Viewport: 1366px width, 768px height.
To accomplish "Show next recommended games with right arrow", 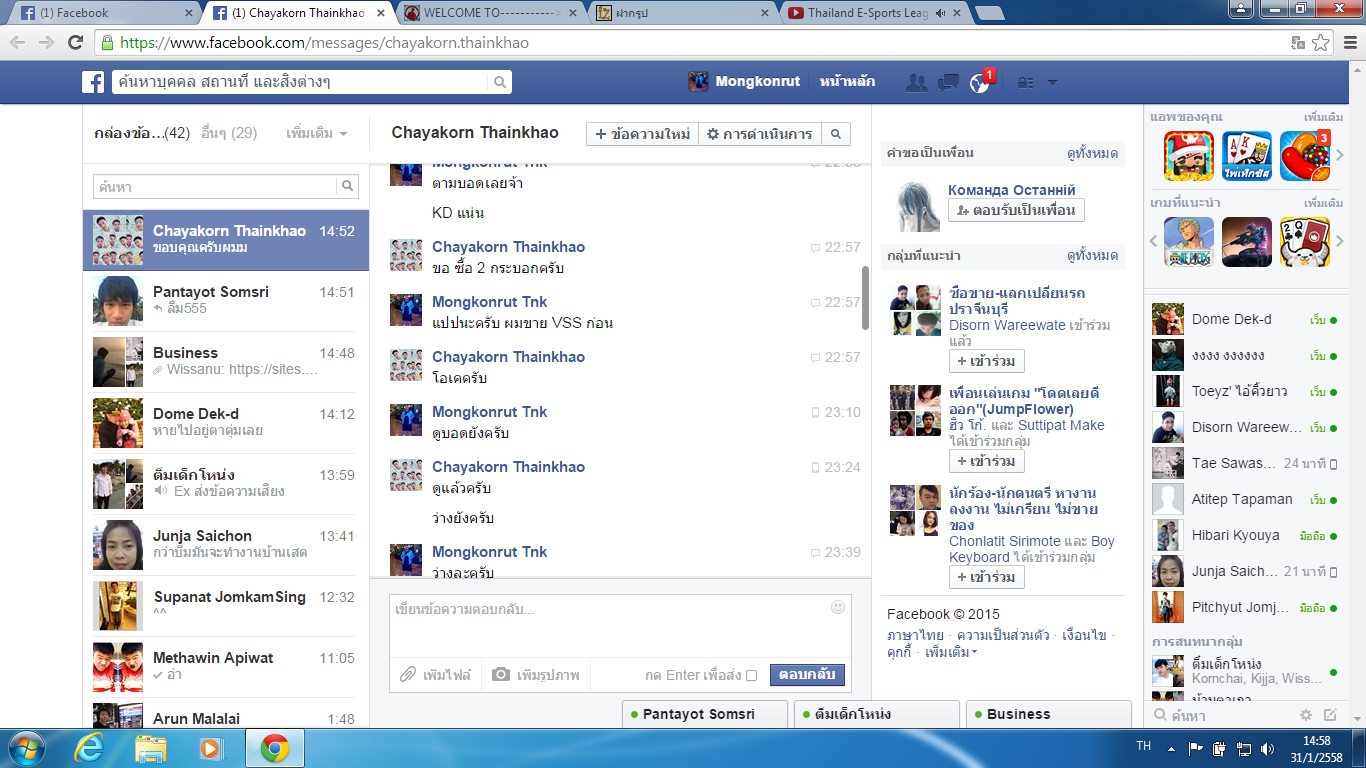I will pos(1340,242).
